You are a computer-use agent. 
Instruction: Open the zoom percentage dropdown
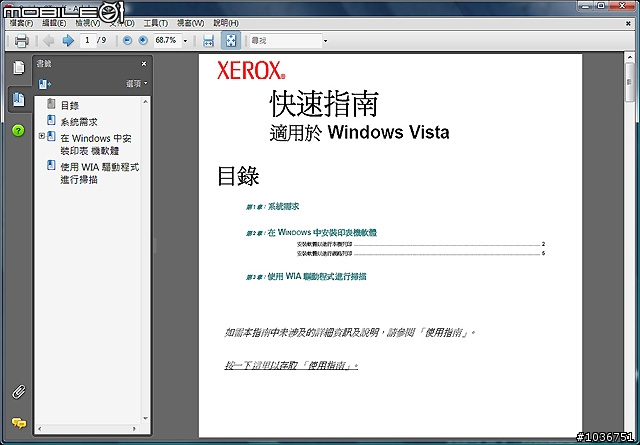(x=185, y=41)
